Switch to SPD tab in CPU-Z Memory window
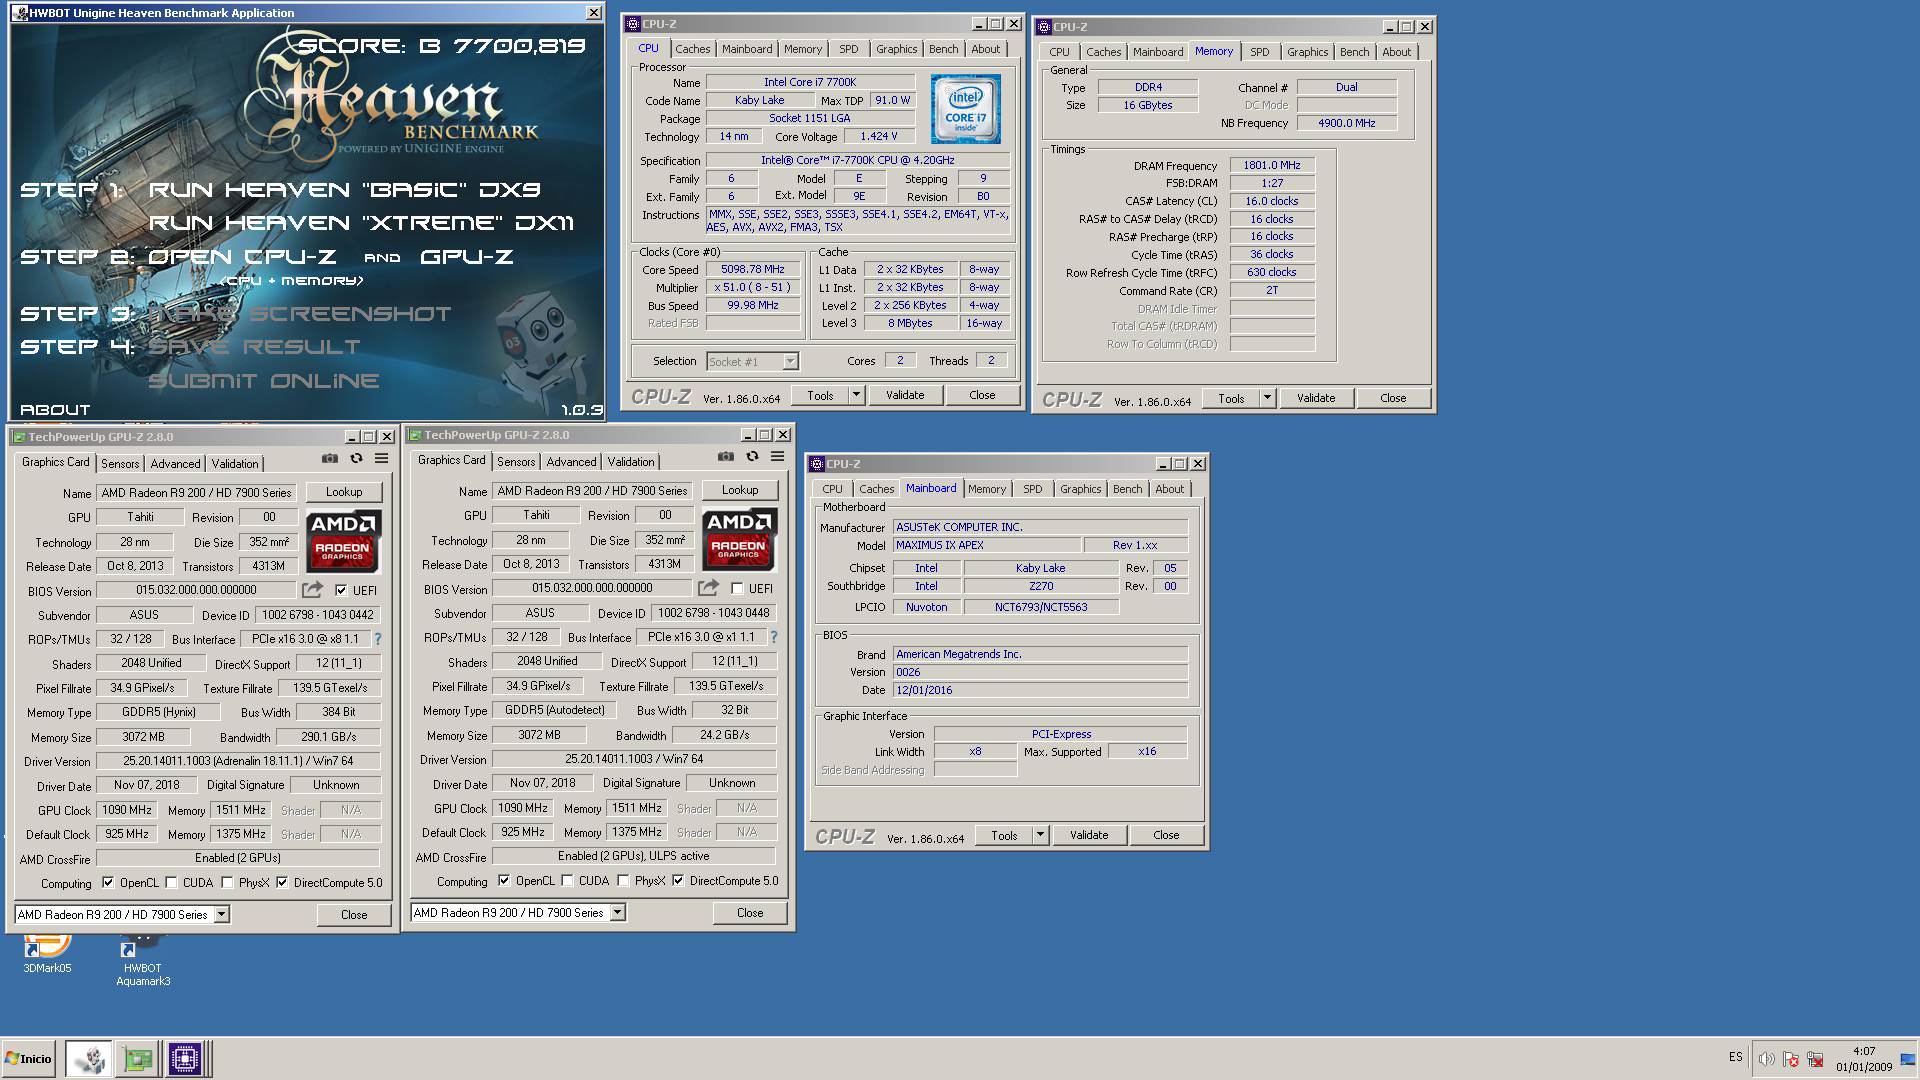 coord(1260,52)
